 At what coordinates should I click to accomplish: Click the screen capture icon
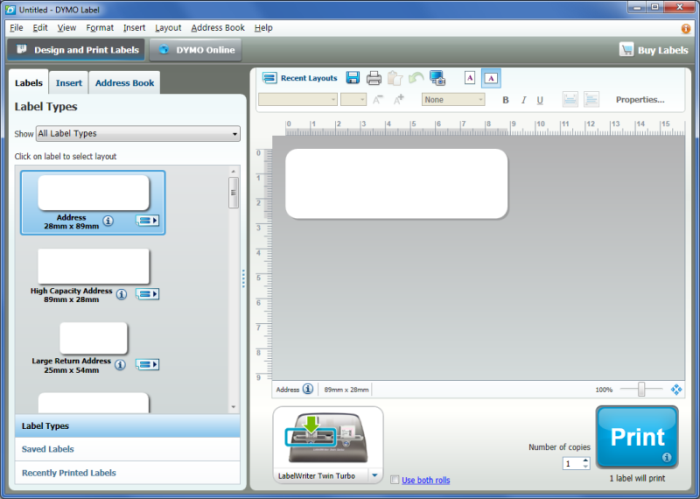click(438, 78)
